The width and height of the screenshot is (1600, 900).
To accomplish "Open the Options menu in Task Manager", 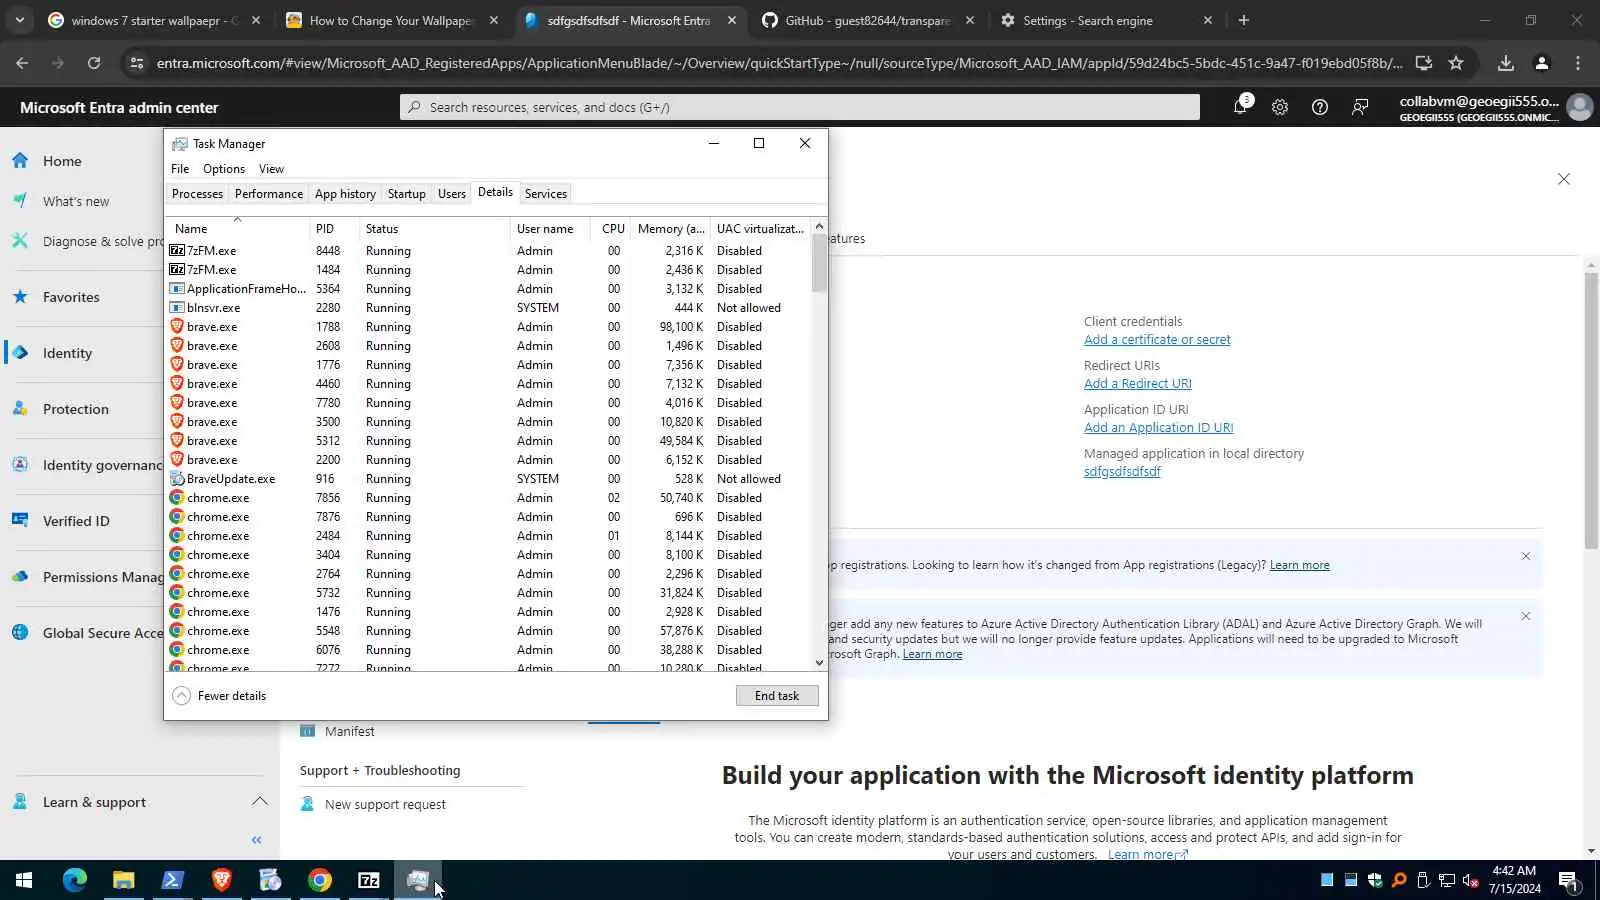I will 224,169.
